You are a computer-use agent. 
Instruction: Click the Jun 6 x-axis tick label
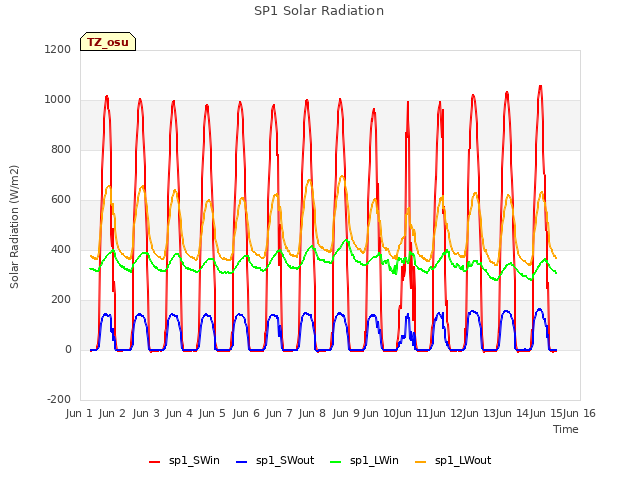246,413
